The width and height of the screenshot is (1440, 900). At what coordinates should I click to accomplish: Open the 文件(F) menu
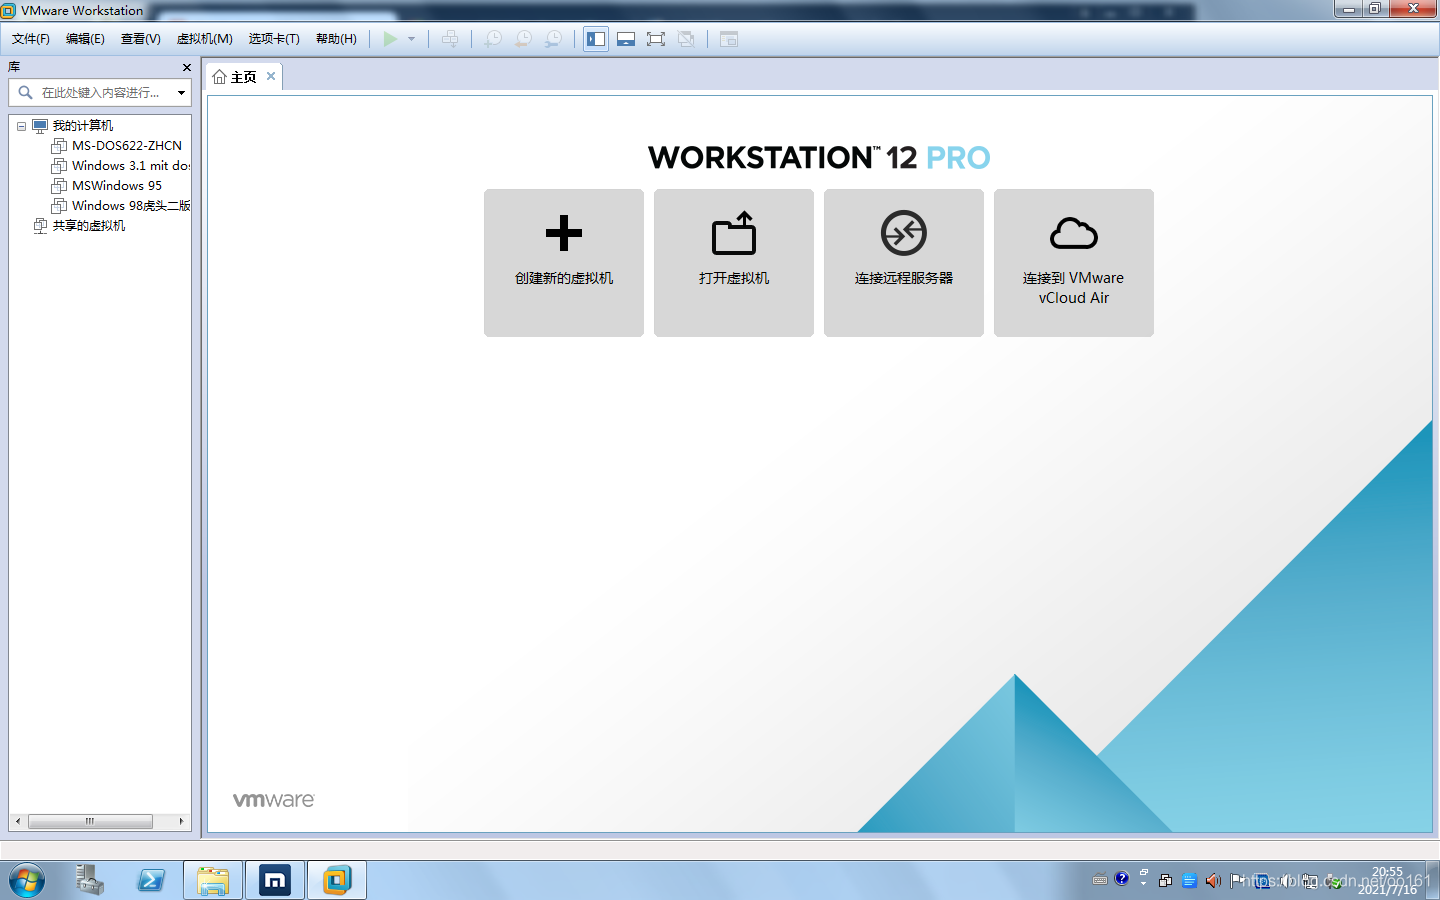coord(31,39)
